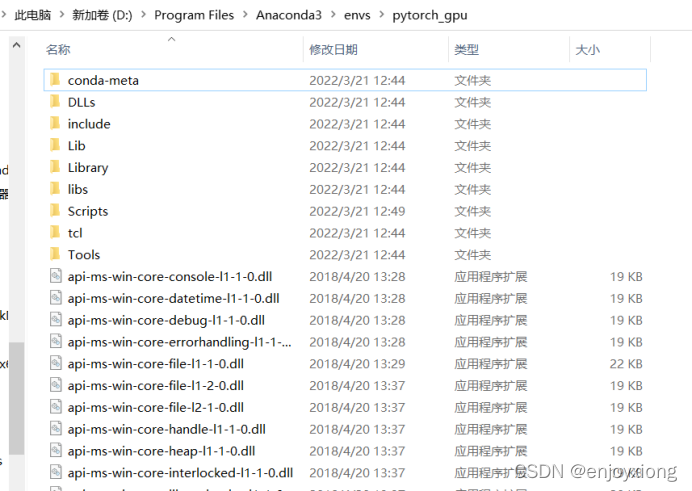Select file name api-ms-win-core-file-l1-2-0.dll
The image size is (692, 491).
(156, 385)
